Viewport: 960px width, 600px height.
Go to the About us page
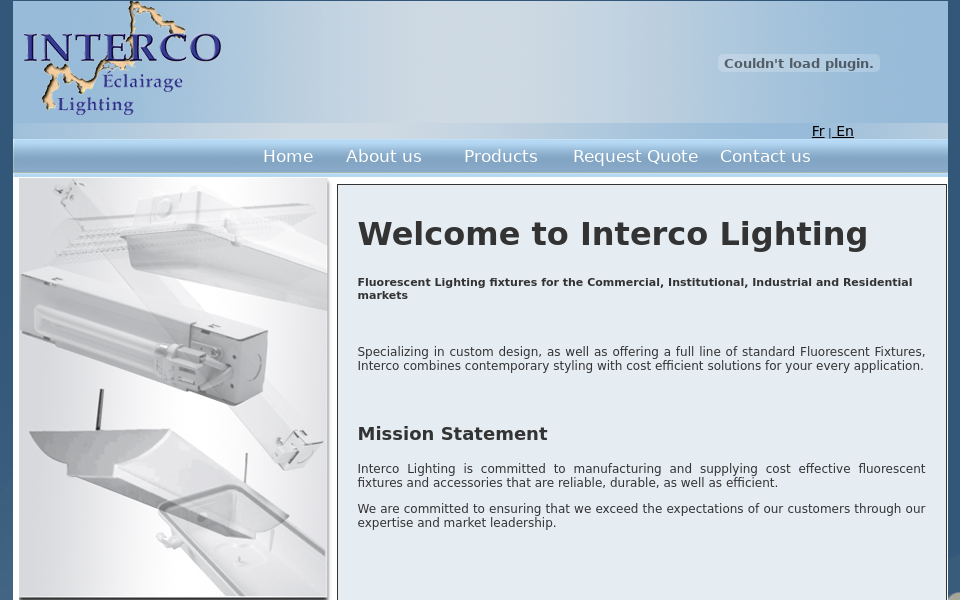(x=383, y=156)
